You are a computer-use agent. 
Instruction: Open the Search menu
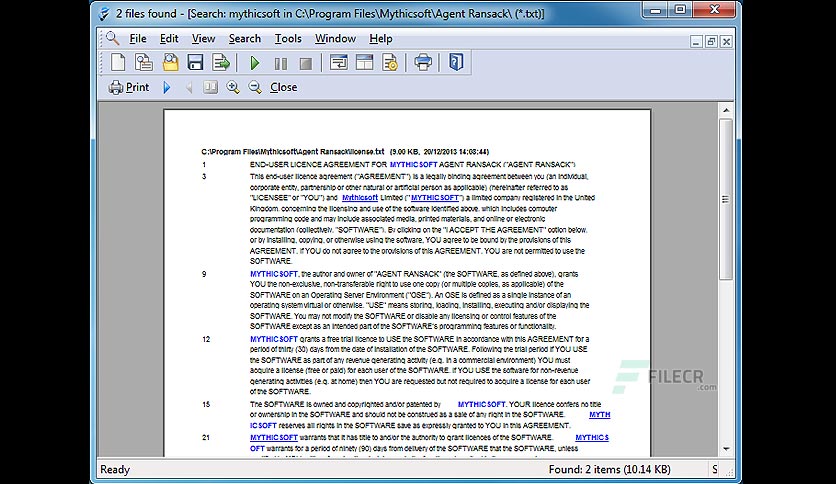point(245,38)
